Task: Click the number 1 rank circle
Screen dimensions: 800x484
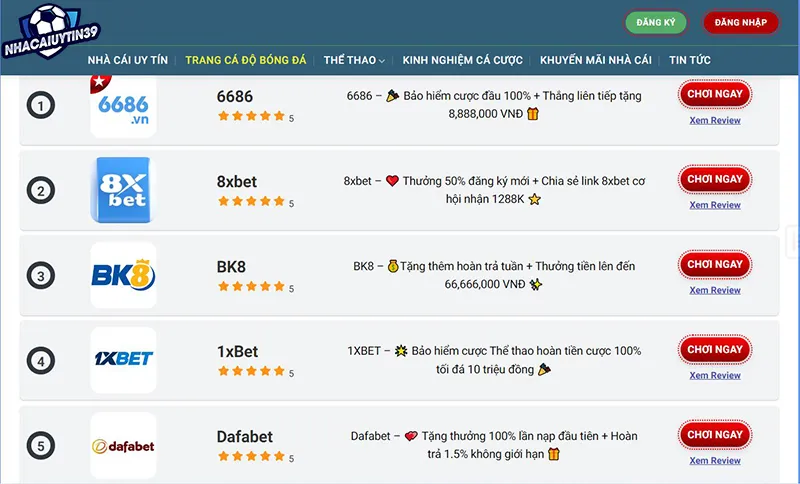Action: pyautogui.click(x=41, y=105)
